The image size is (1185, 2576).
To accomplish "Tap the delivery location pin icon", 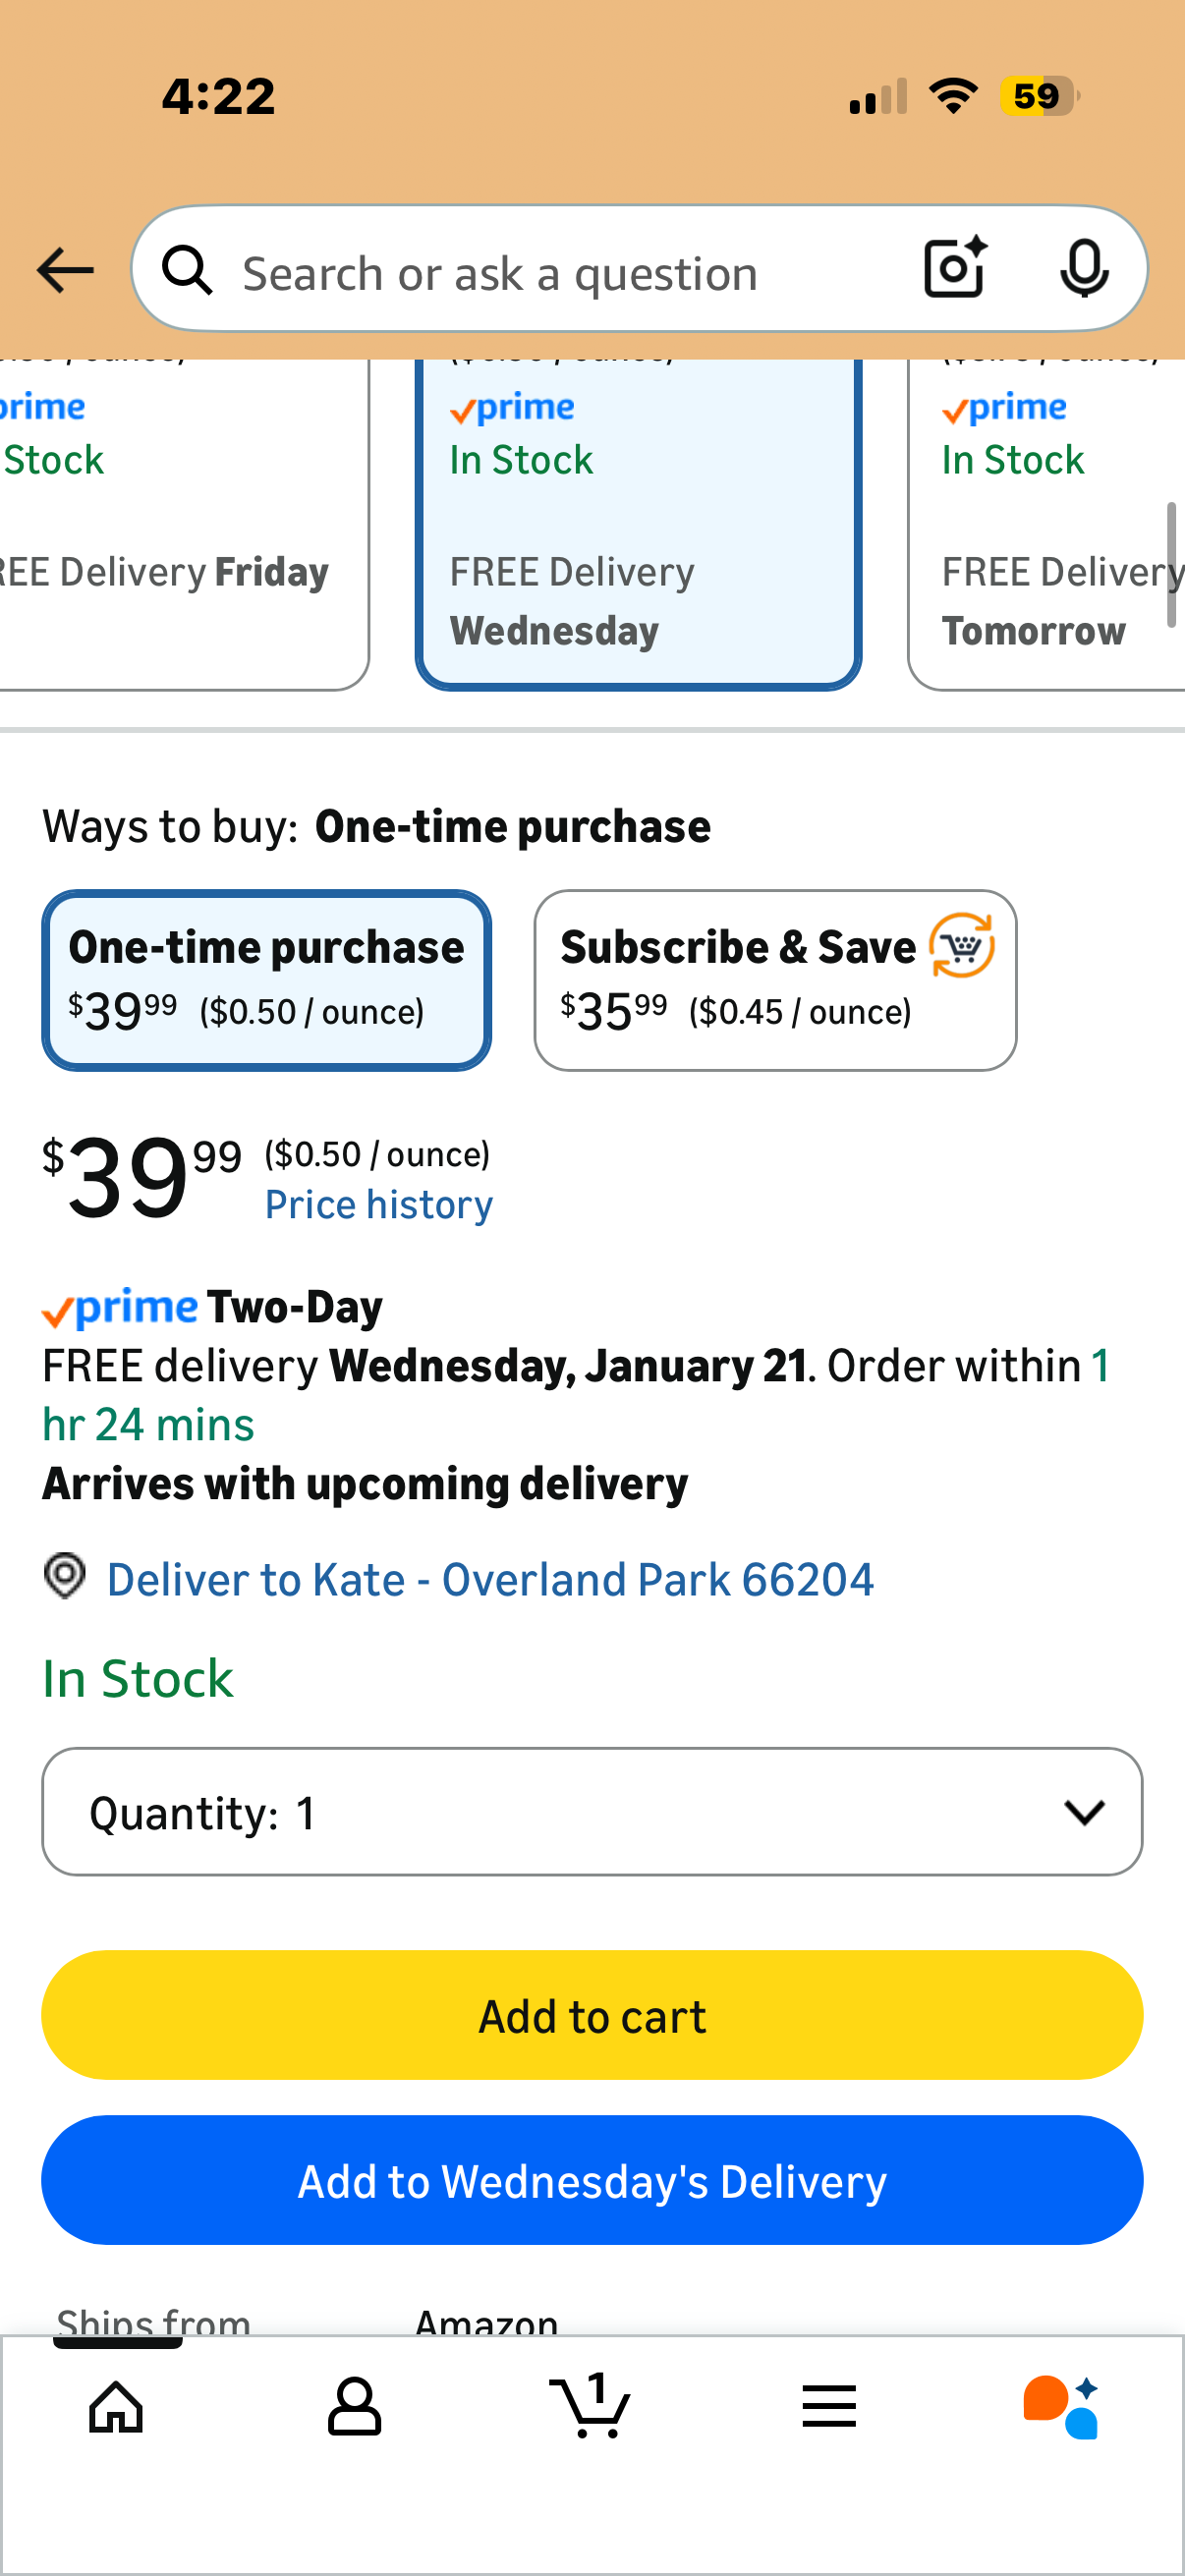I will click(x=65, y=1577).
